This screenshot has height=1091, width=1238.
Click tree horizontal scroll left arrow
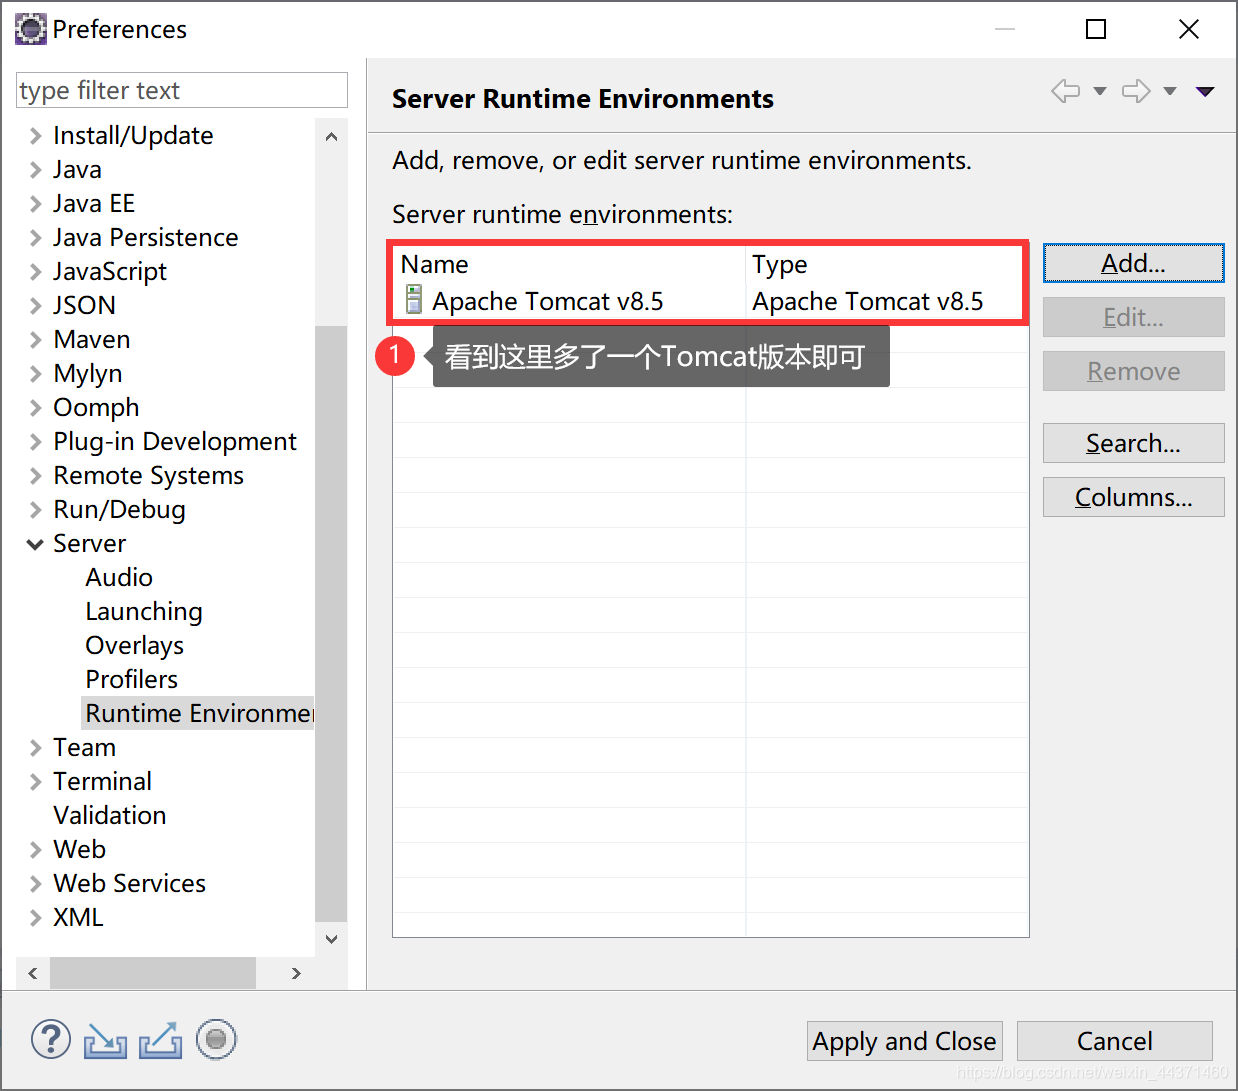33,973
